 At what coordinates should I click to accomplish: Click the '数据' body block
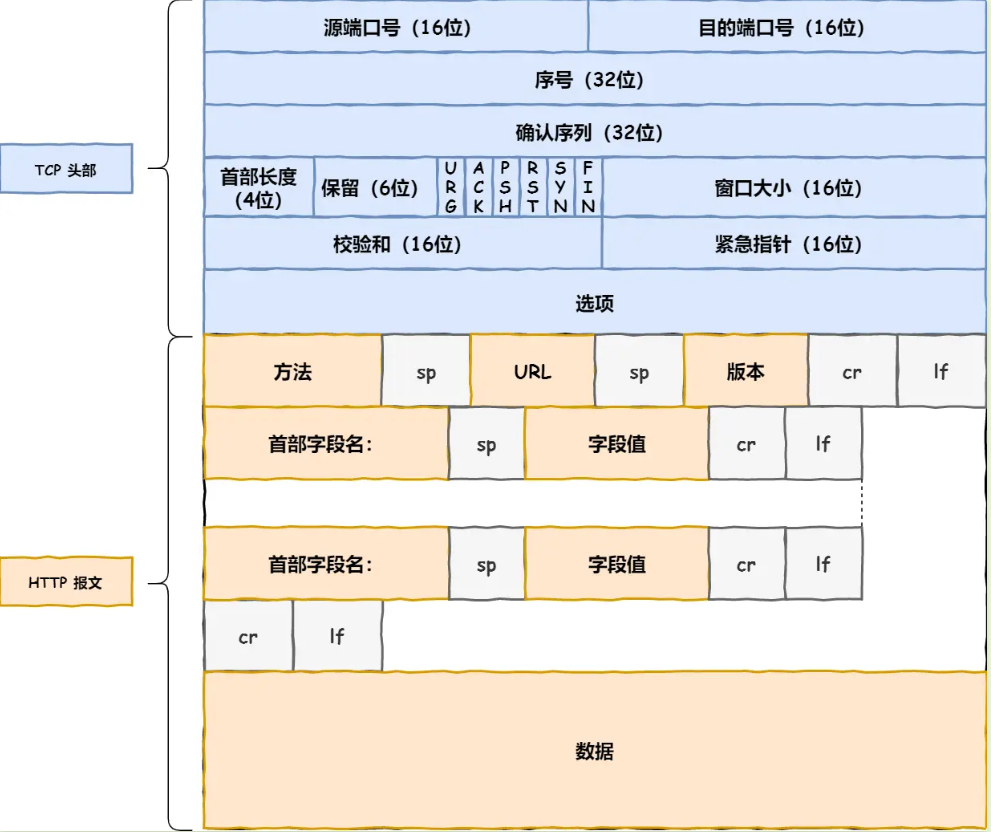595,750
